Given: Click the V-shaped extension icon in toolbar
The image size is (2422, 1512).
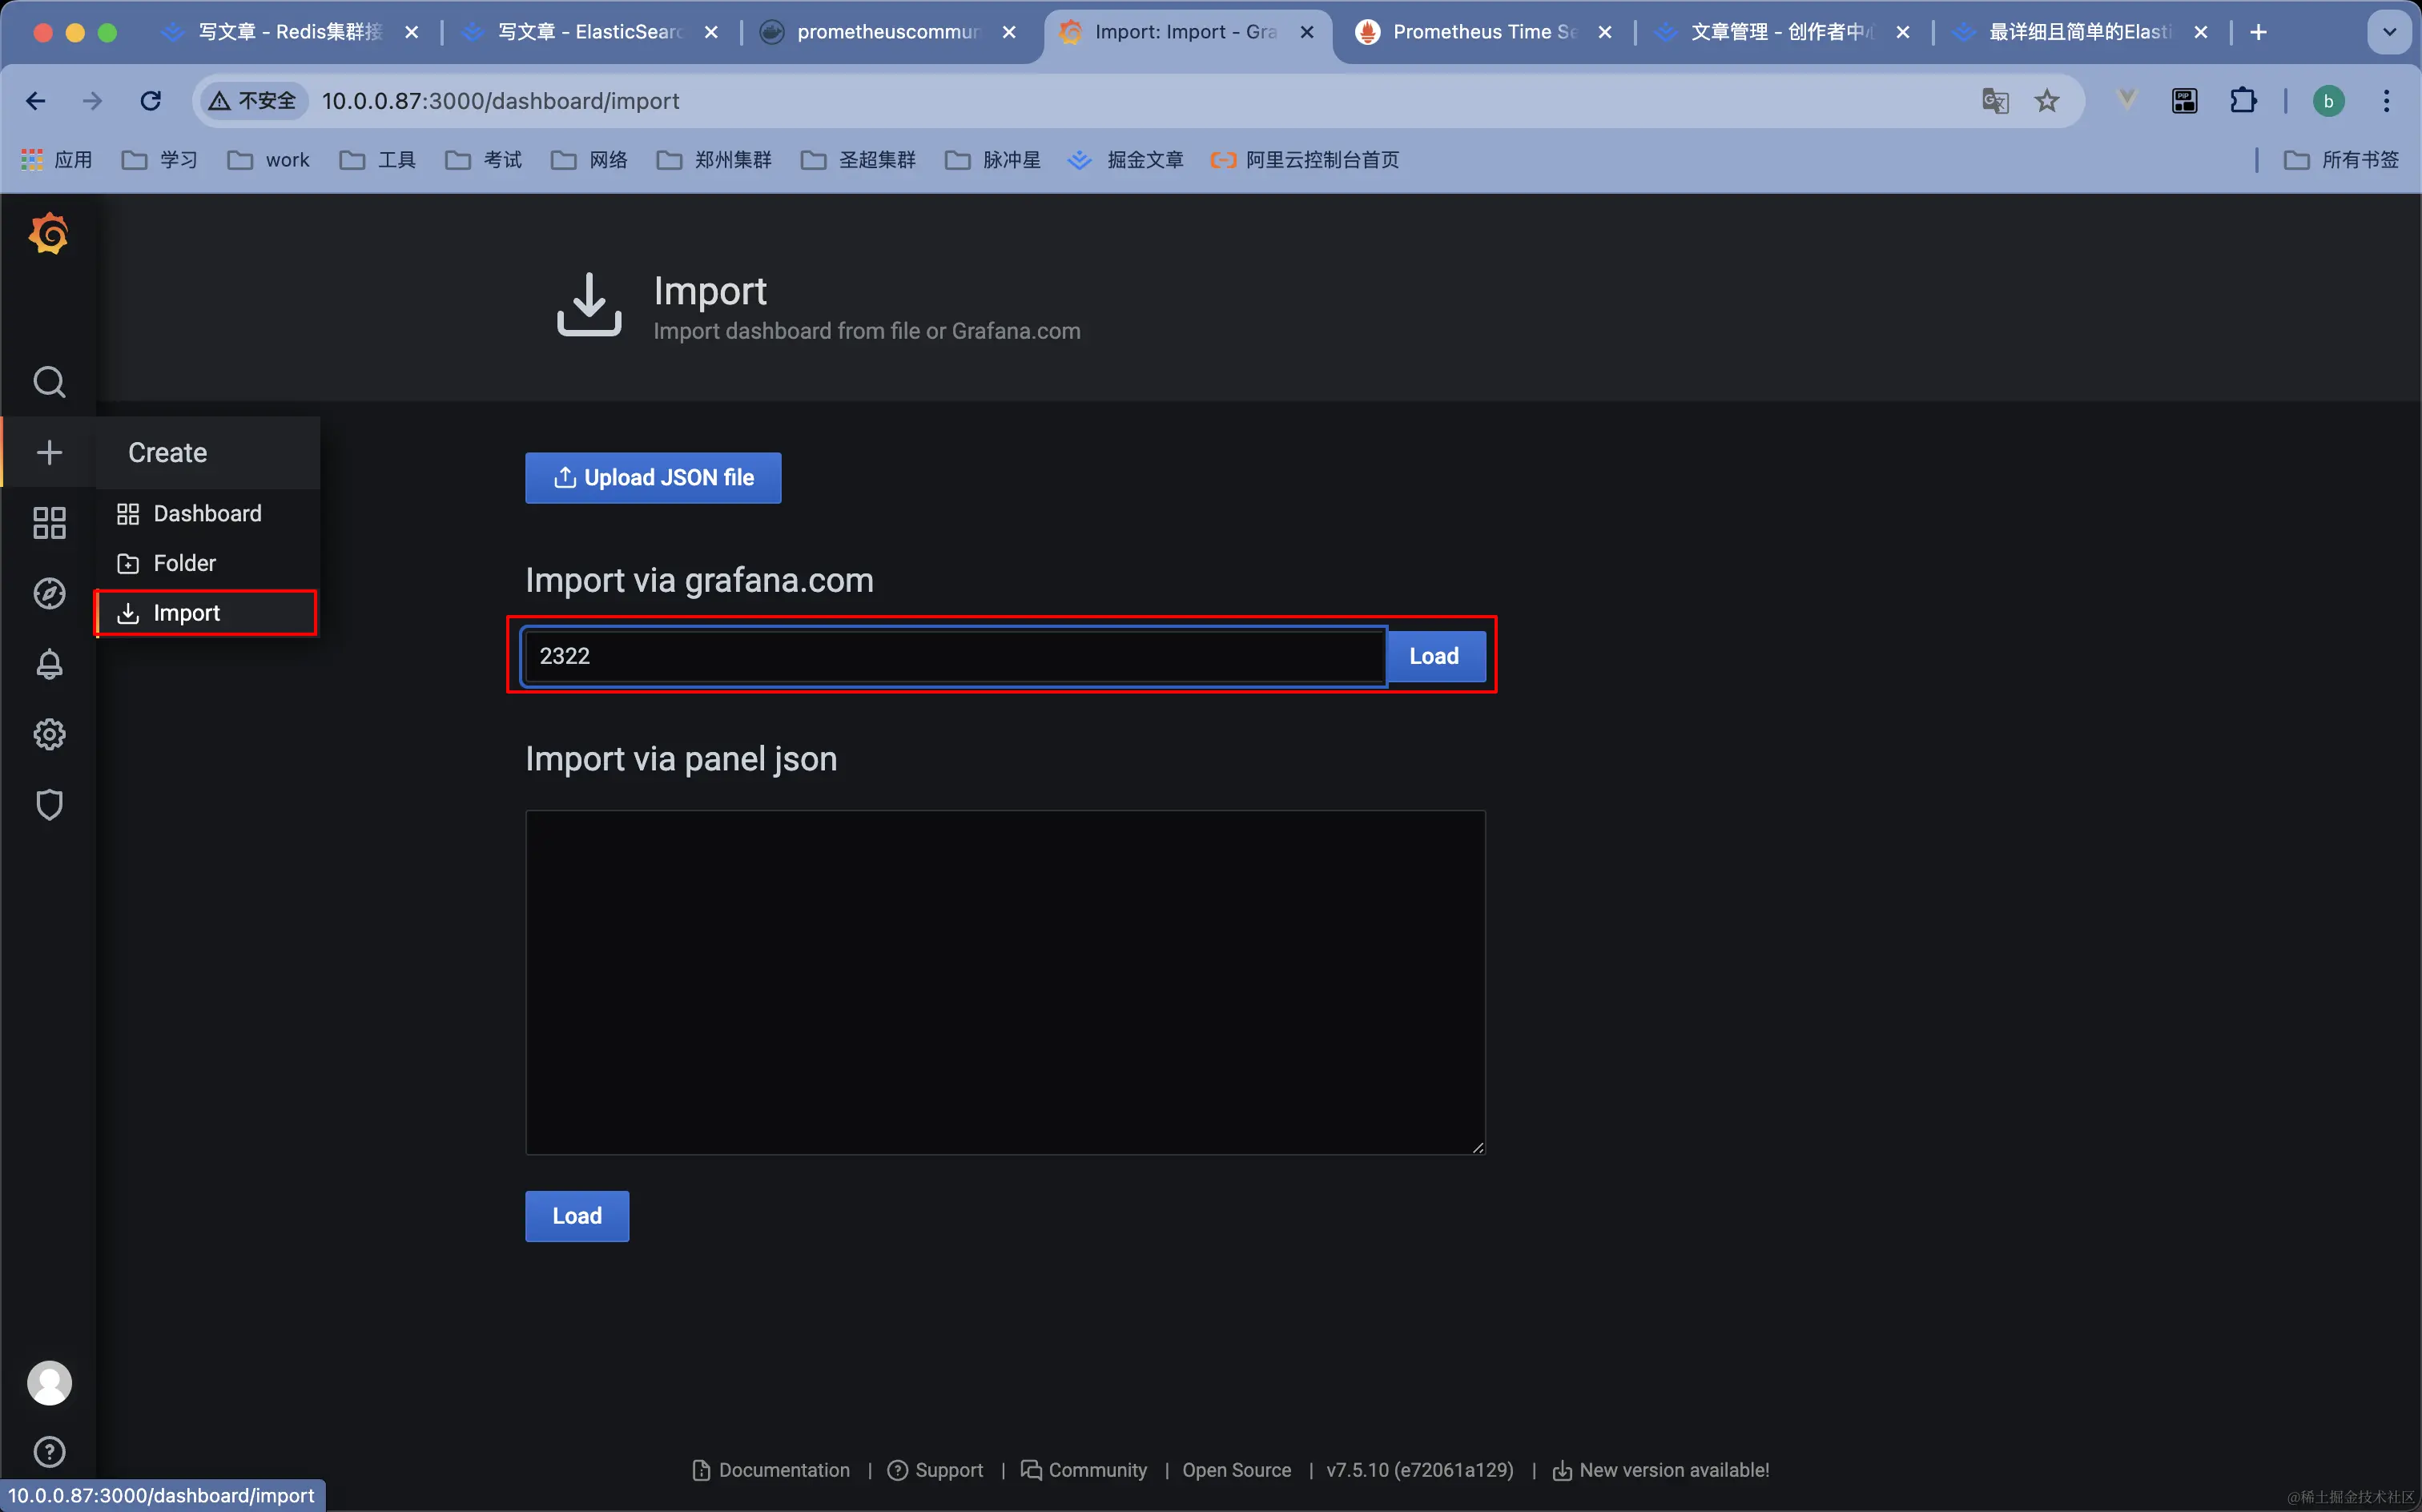Looking at the screenshot, I should pyautogui.click(x=2126, y=99).
